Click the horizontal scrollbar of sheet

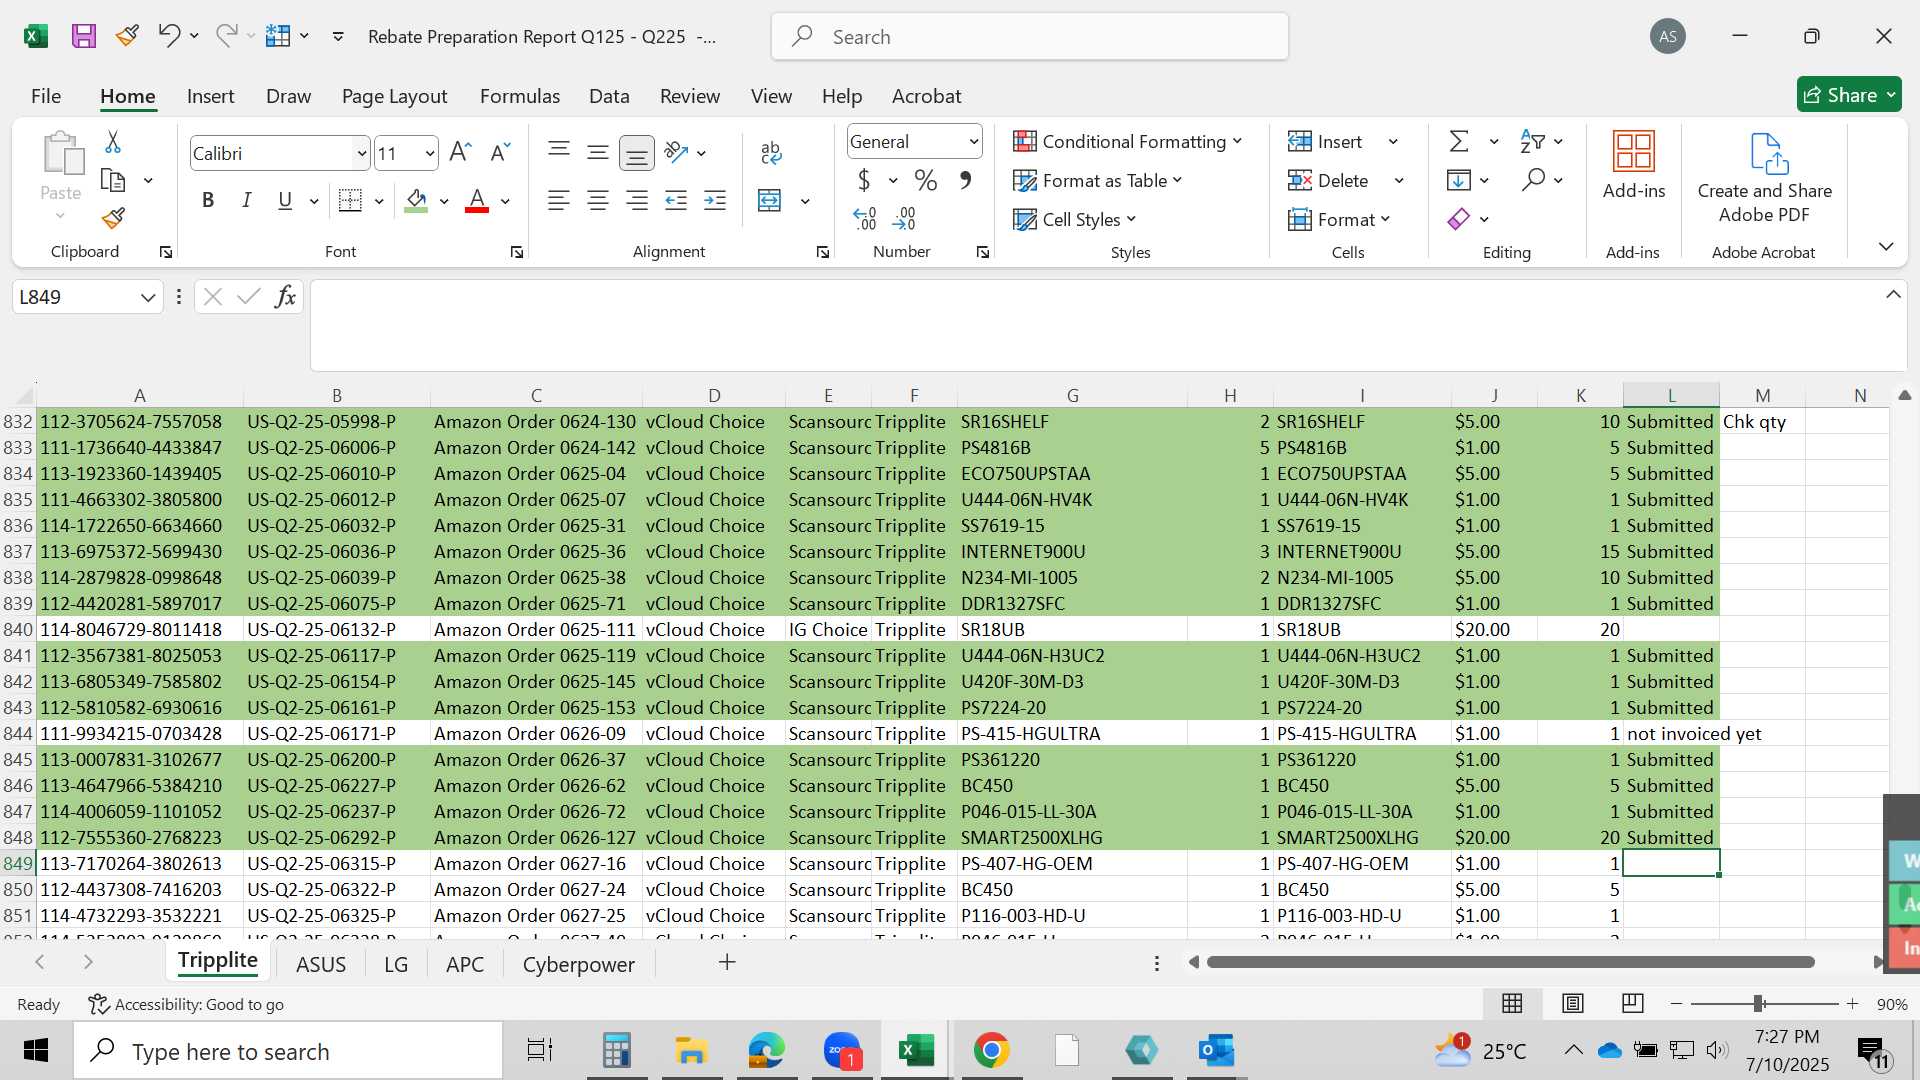(1510, 962)
